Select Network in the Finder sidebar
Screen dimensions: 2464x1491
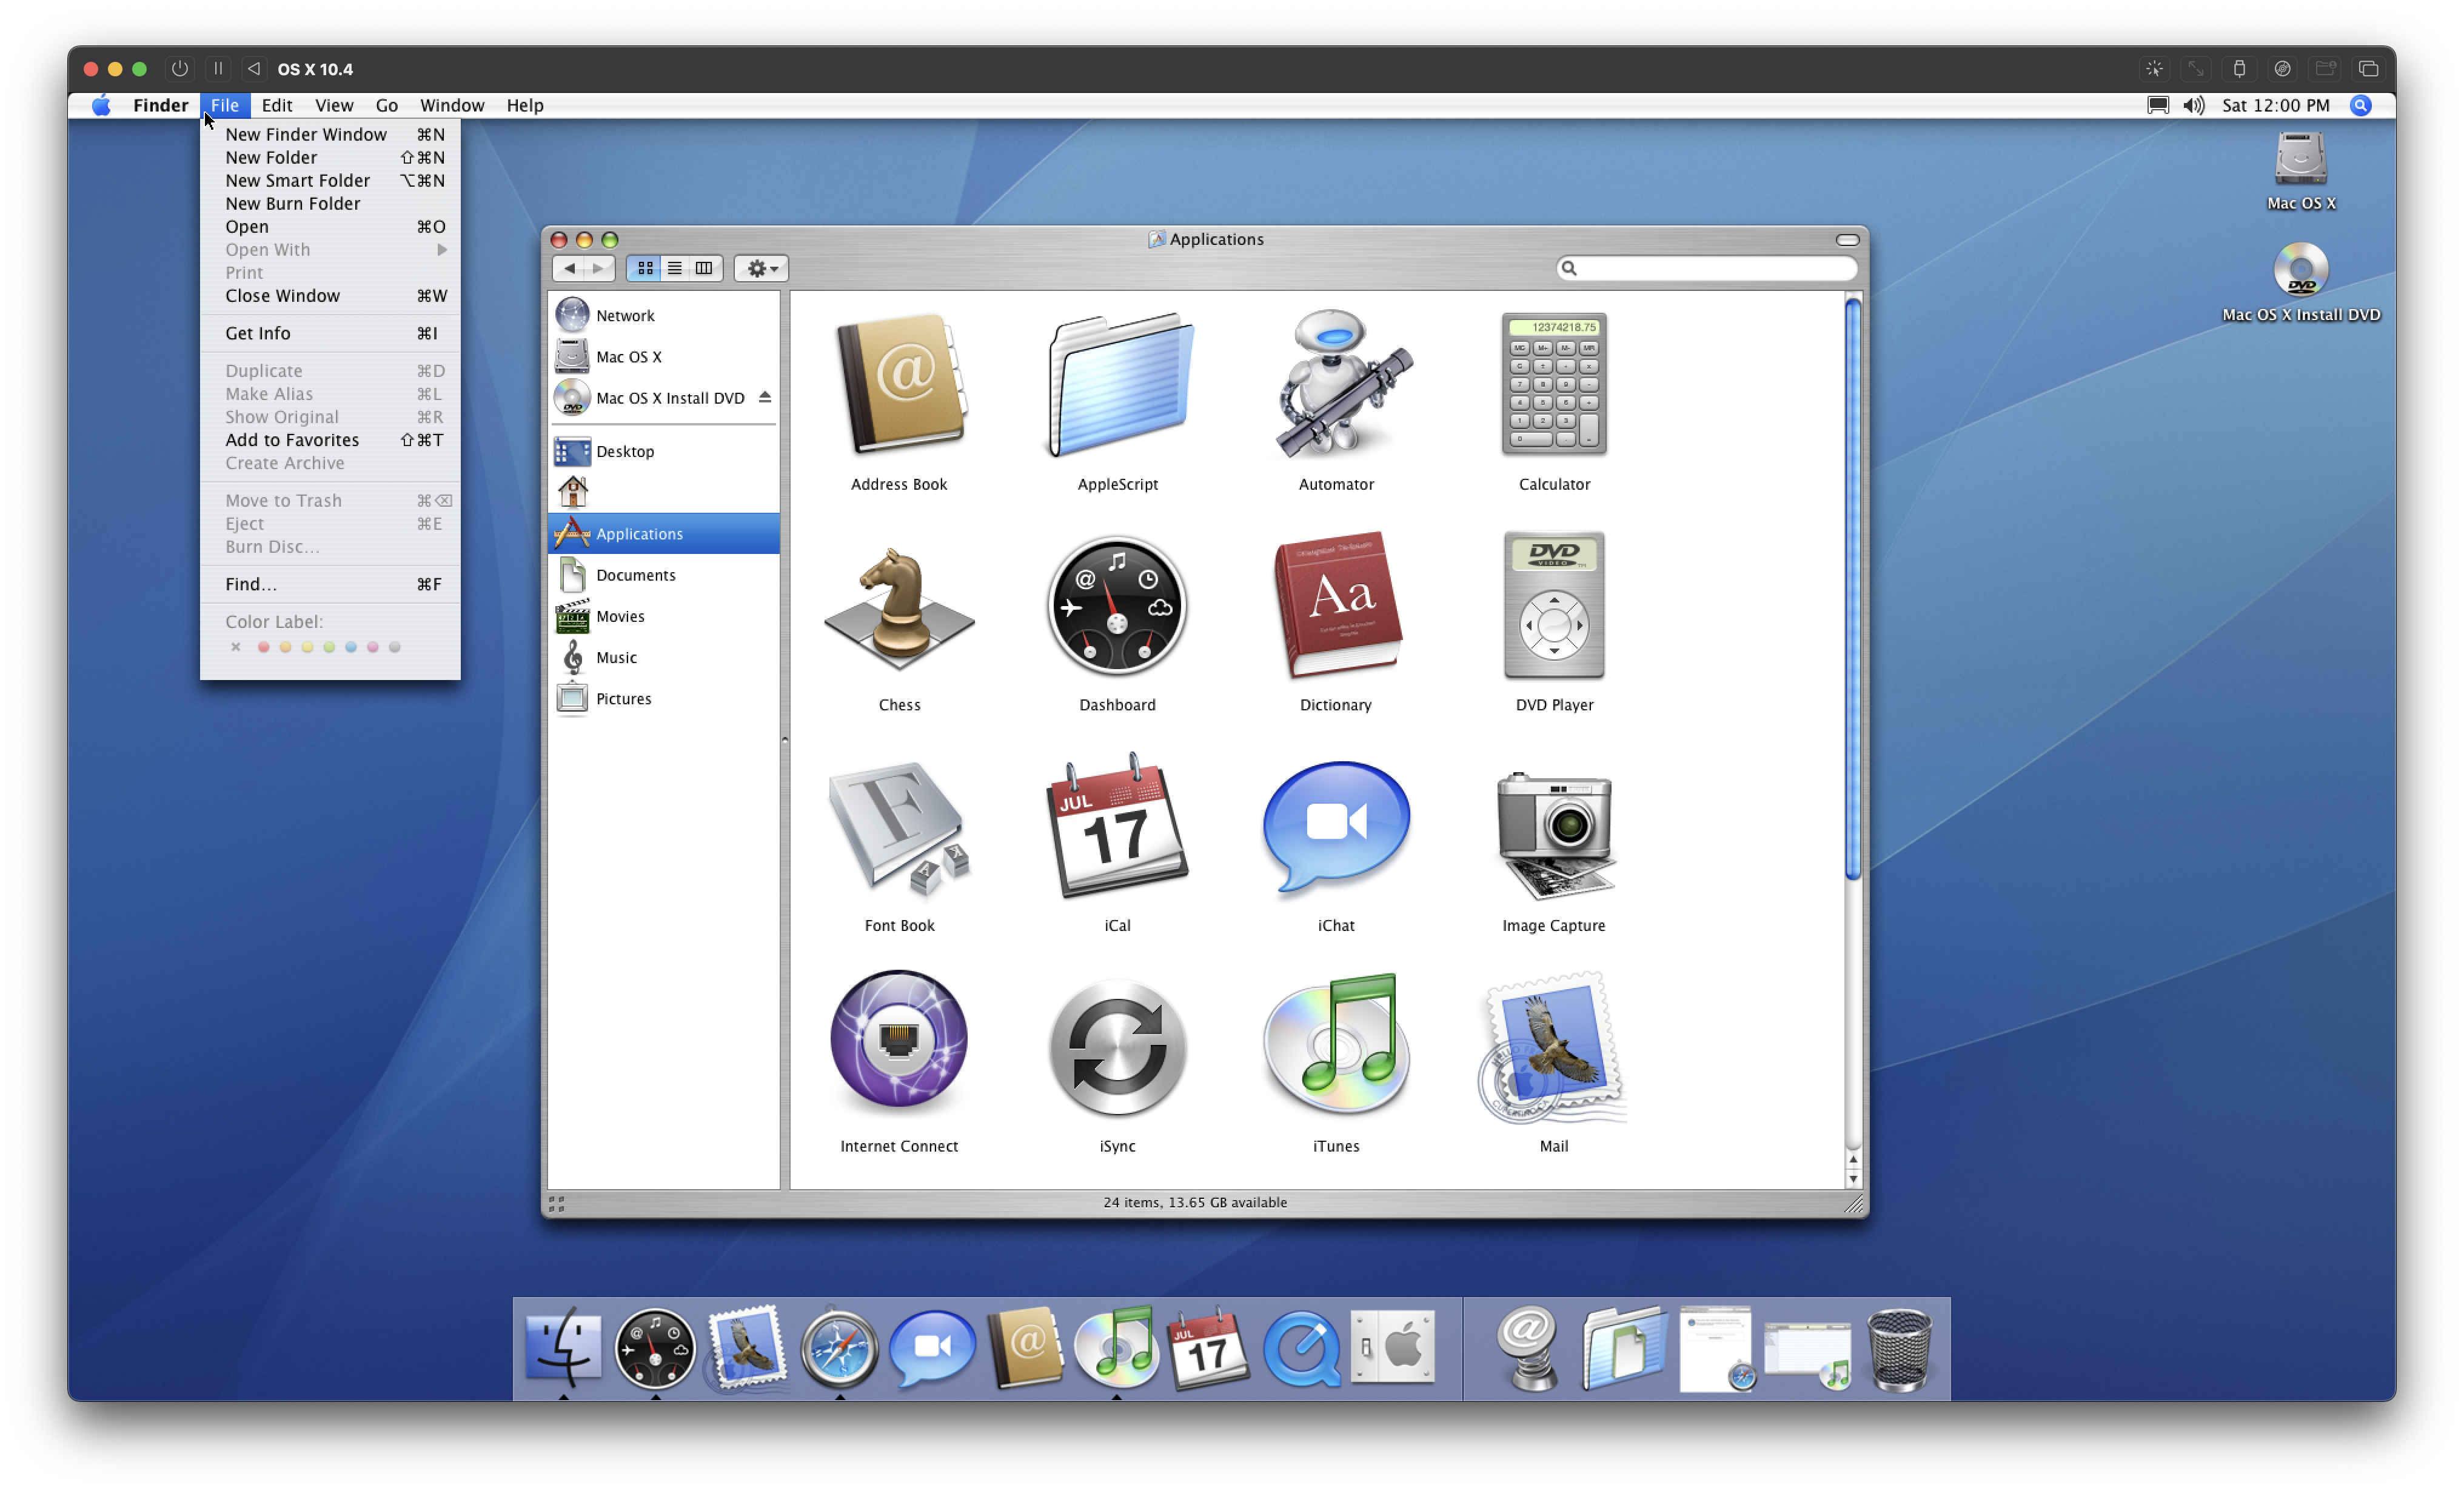[664, 315]
